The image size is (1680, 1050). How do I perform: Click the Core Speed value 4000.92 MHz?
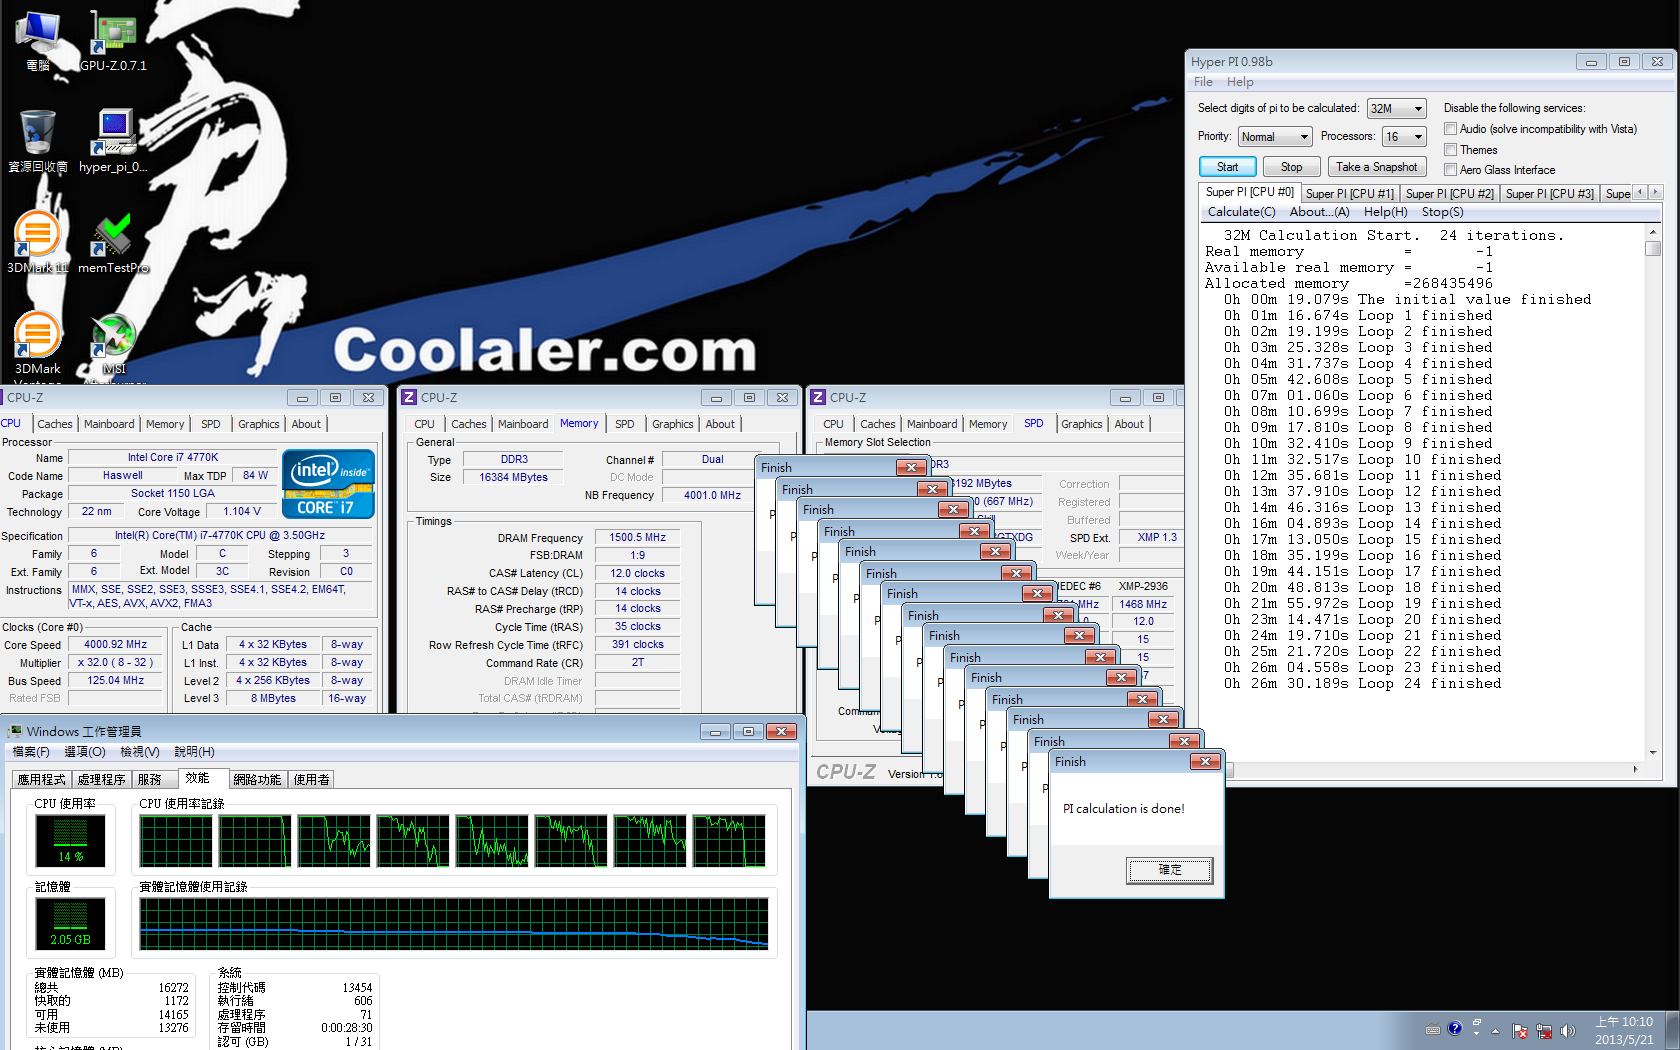click(115, 645)
